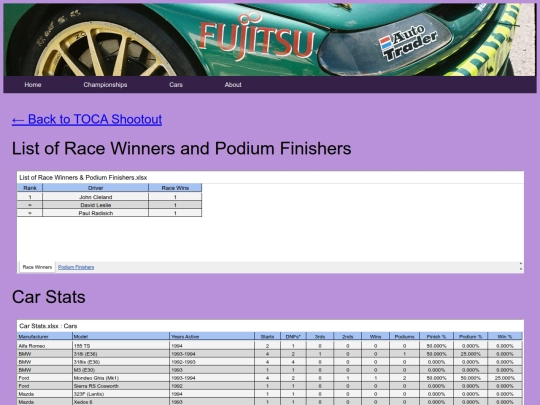Click the Model column header
Image resolution: width=540 pixels, height=405 pixels.
click(x=121, y=336)
